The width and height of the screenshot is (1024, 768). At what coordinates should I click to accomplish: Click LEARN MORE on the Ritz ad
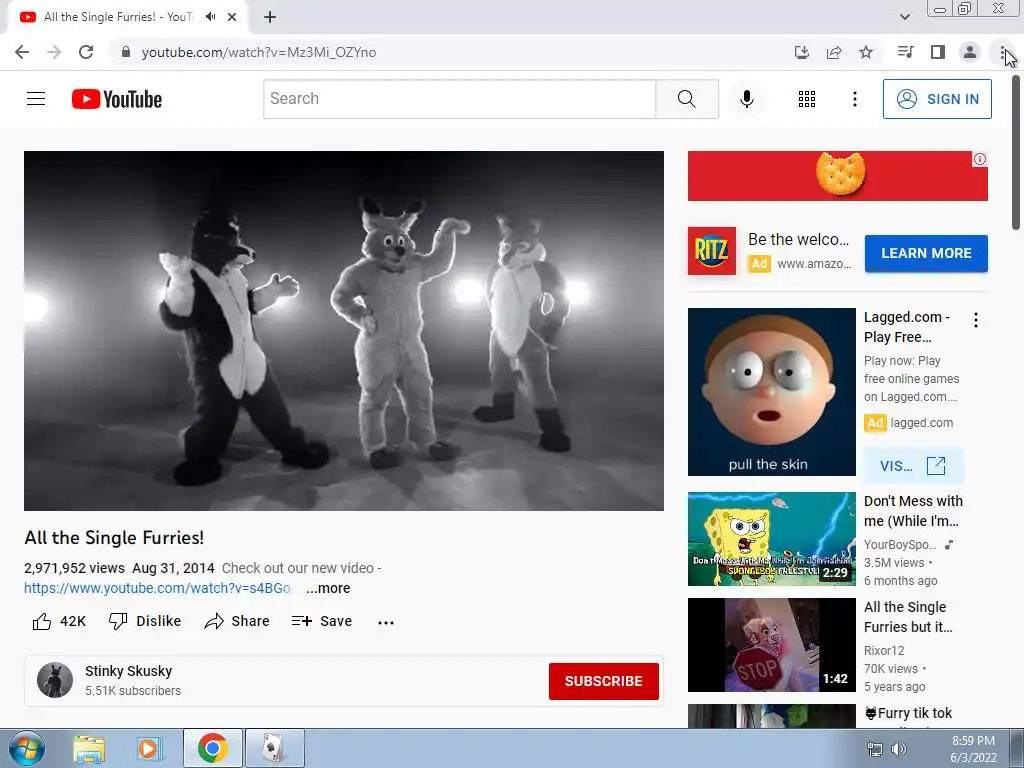(926, 253)
